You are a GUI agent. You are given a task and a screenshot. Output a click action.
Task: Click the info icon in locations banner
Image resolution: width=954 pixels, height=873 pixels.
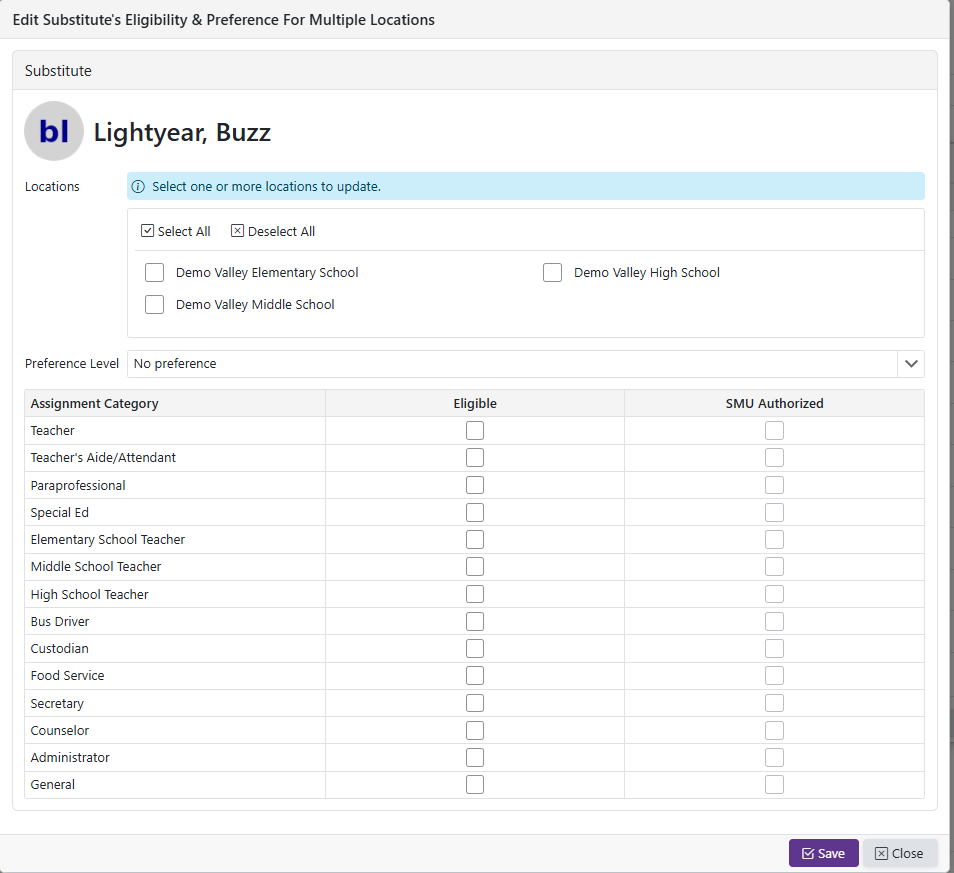click(x=139, y=187)
